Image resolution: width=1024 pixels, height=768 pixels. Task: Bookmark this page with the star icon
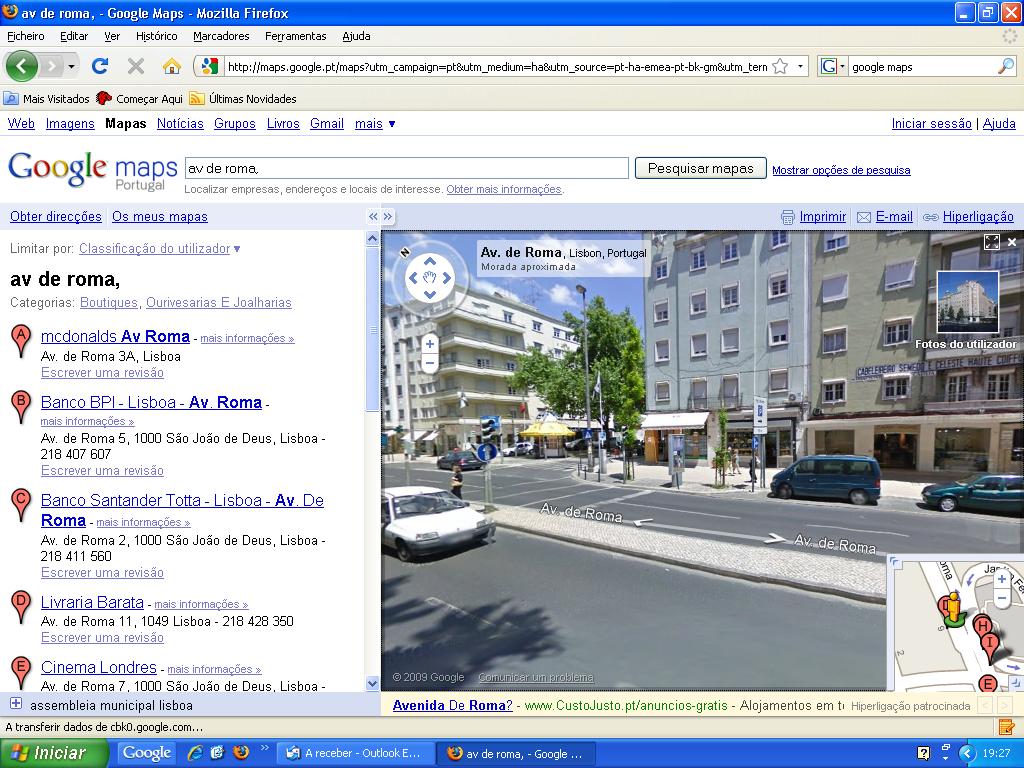point(780,66)
